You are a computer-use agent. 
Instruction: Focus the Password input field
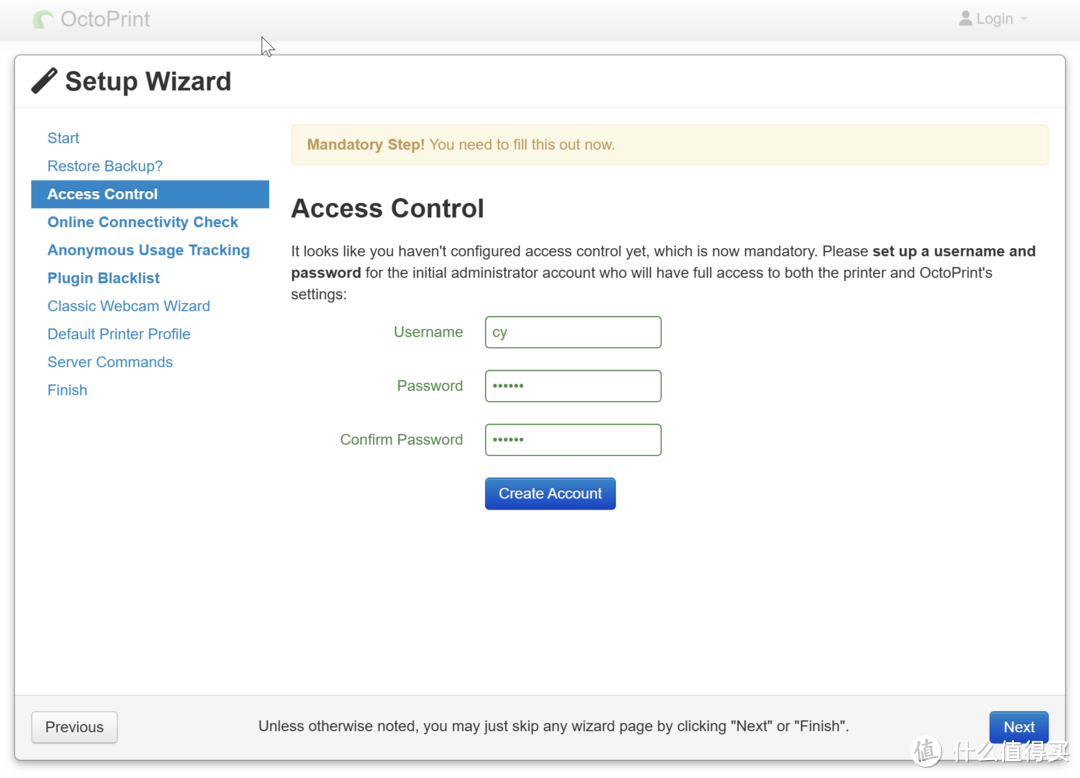point(573,386)
